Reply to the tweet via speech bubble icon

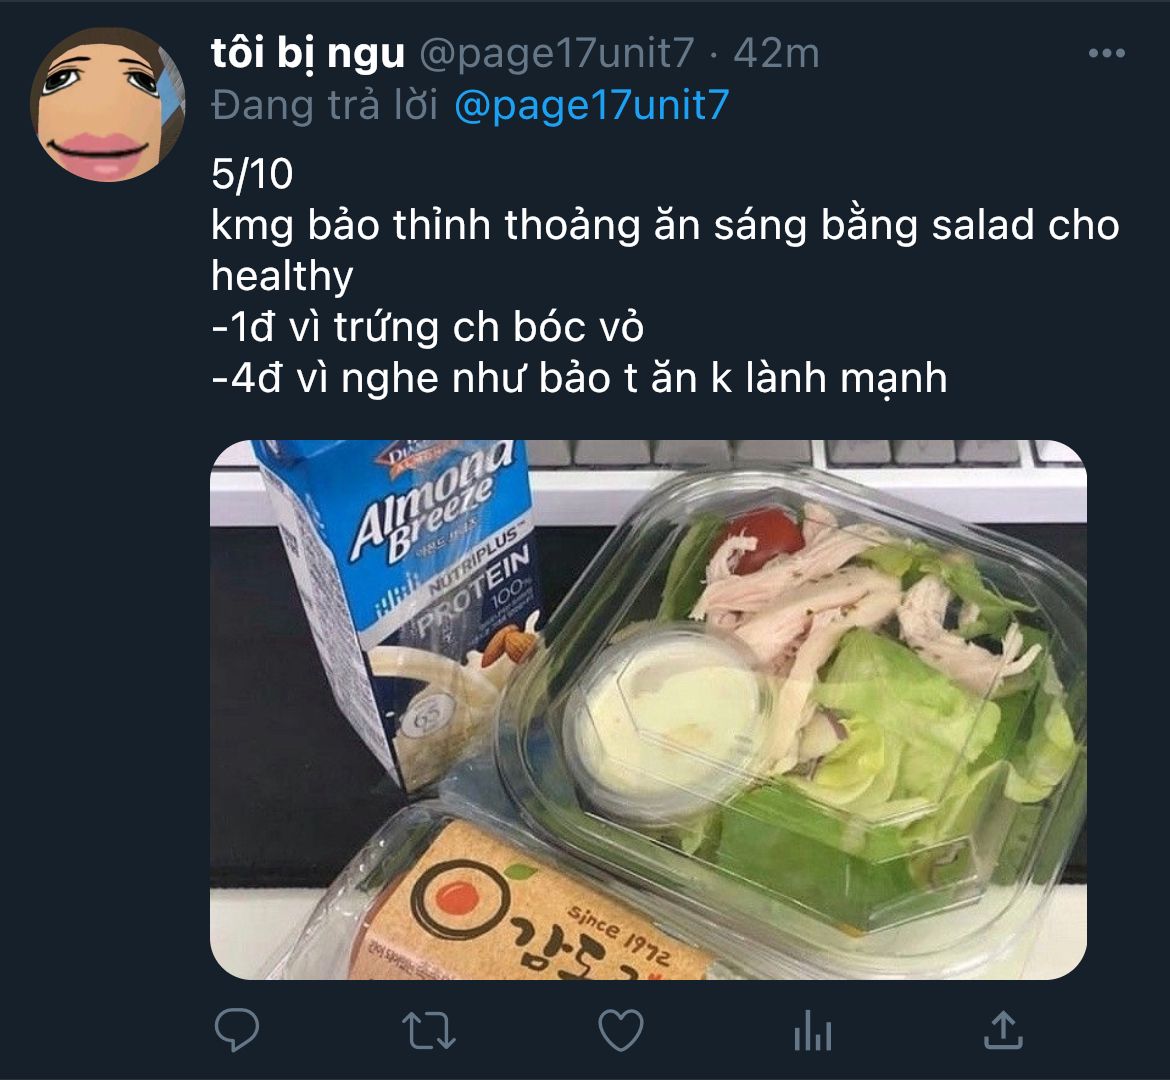click(237, 1029)
